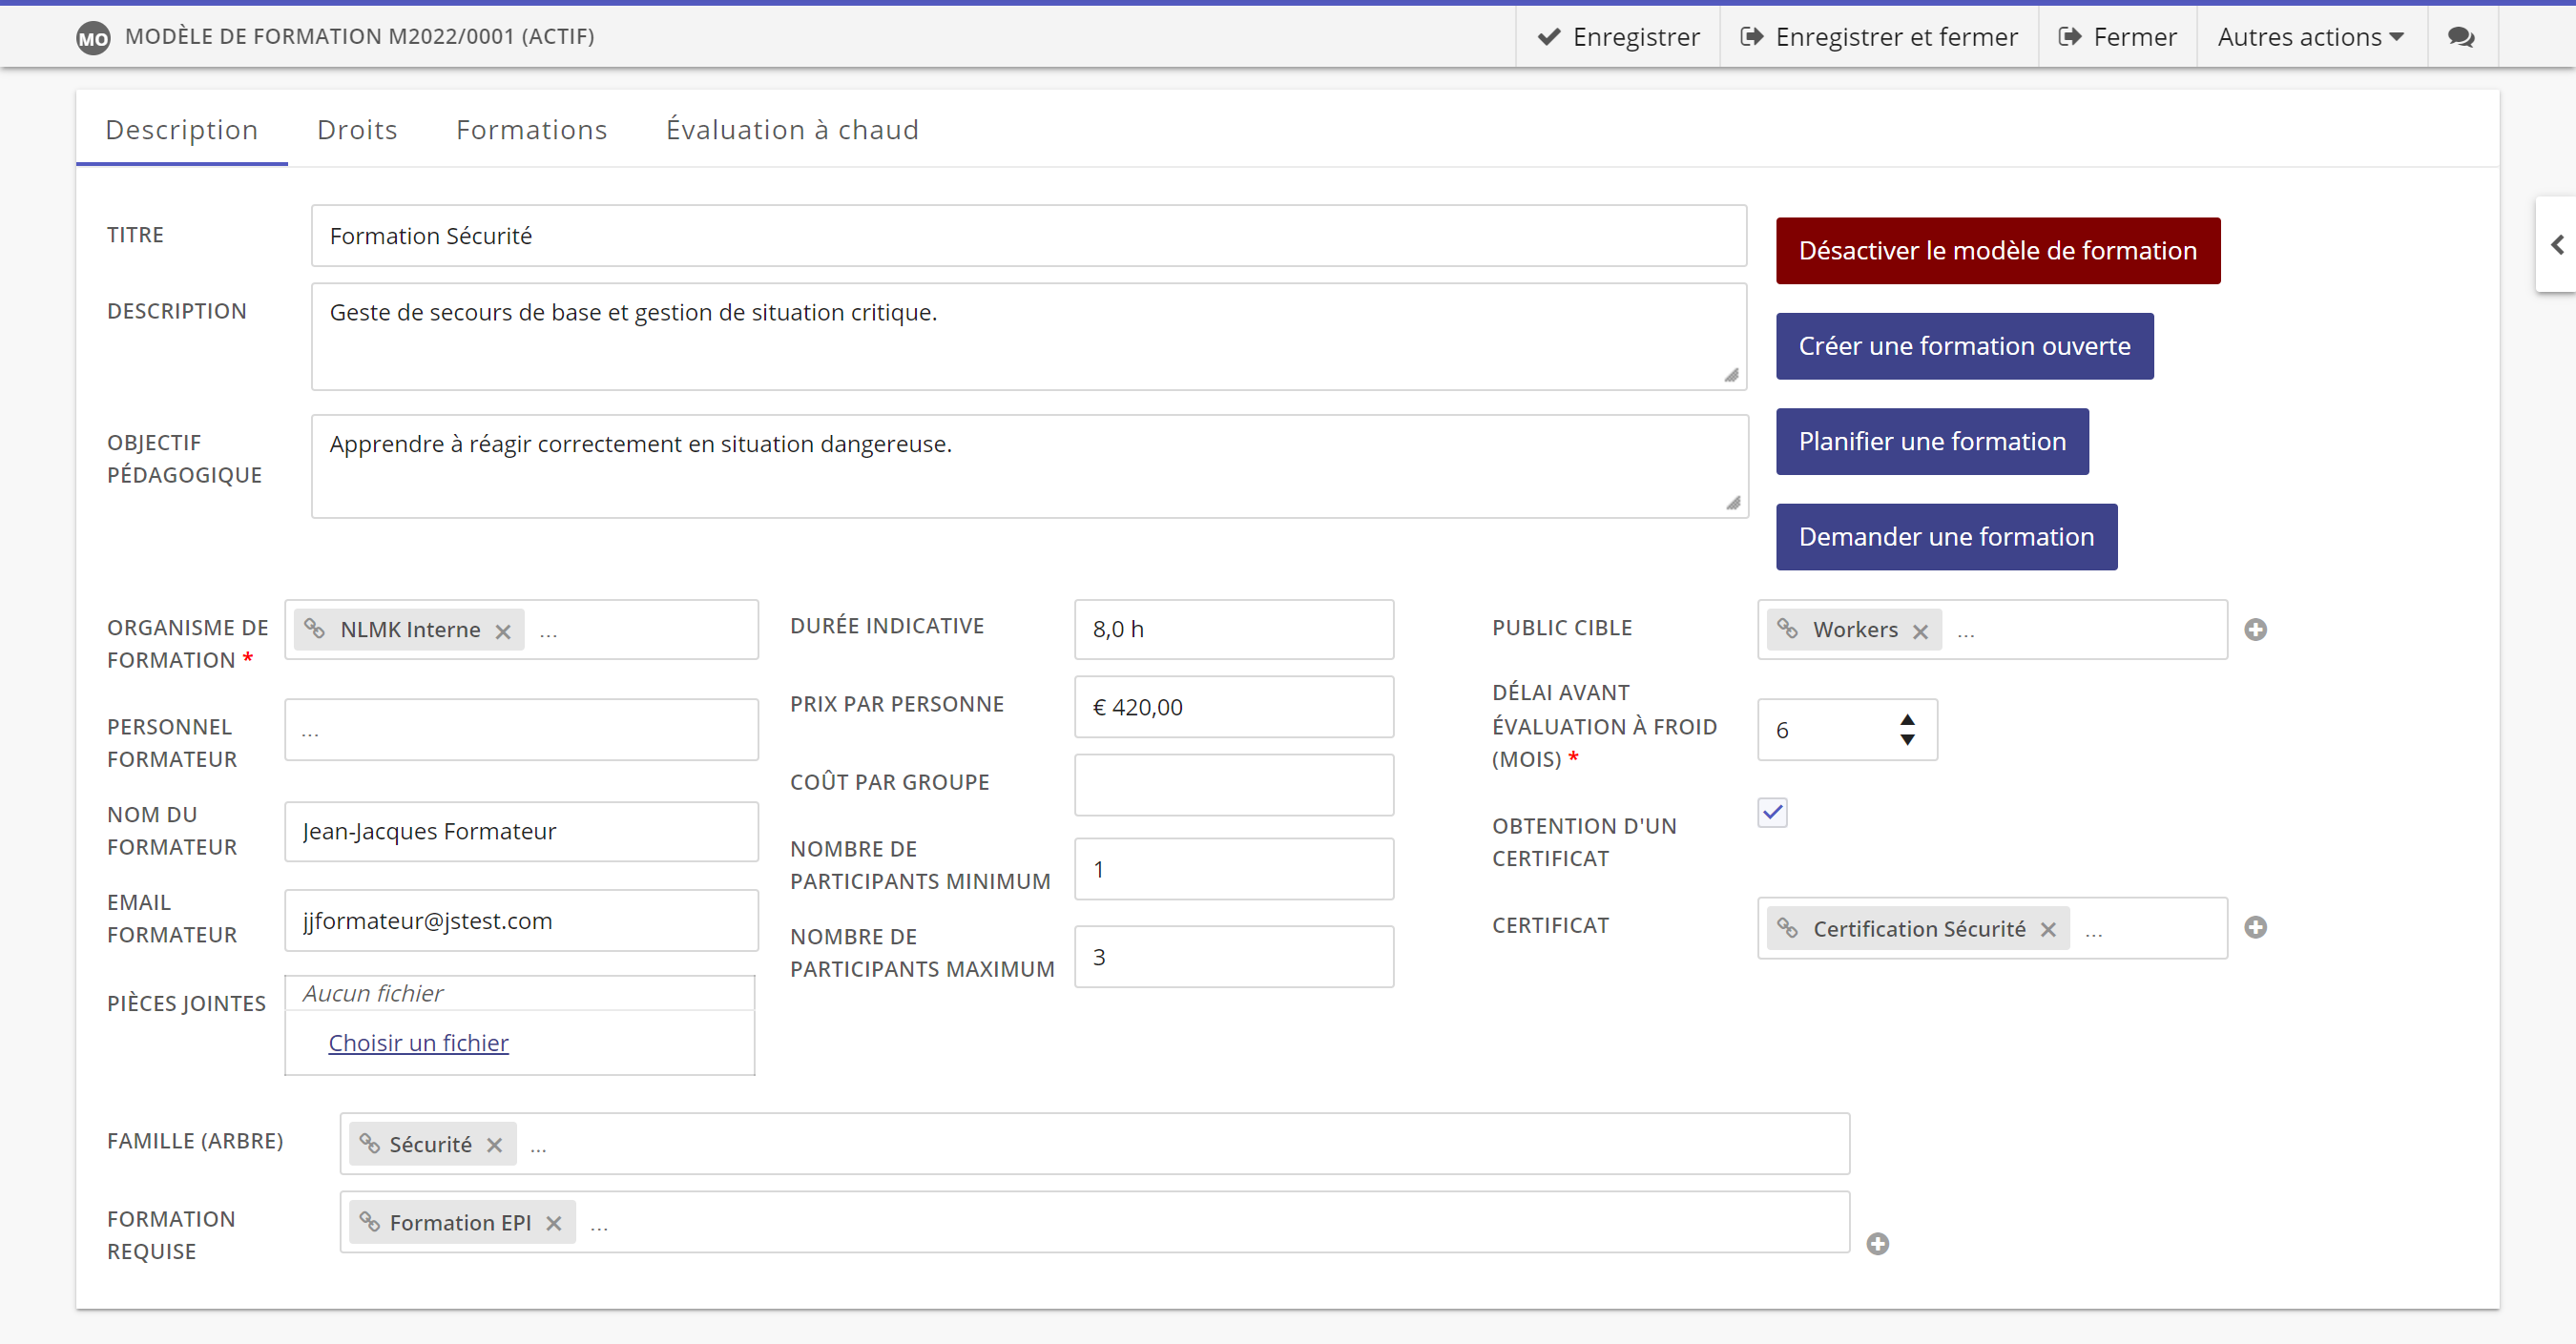2576x1344 pixels.
Task: Open the Formation EPI link icon
Action: [x=370, y=1220]
